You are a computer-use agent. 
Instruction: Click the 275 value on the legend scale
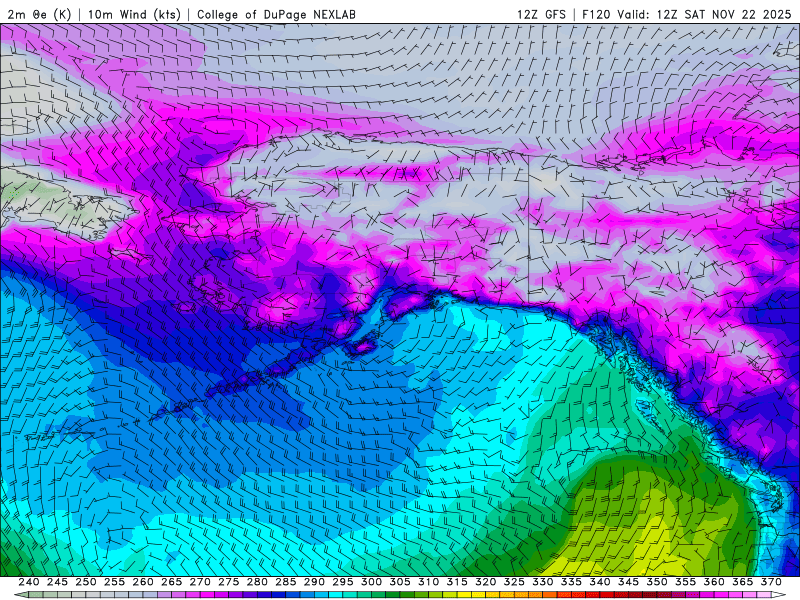point(229,582)
